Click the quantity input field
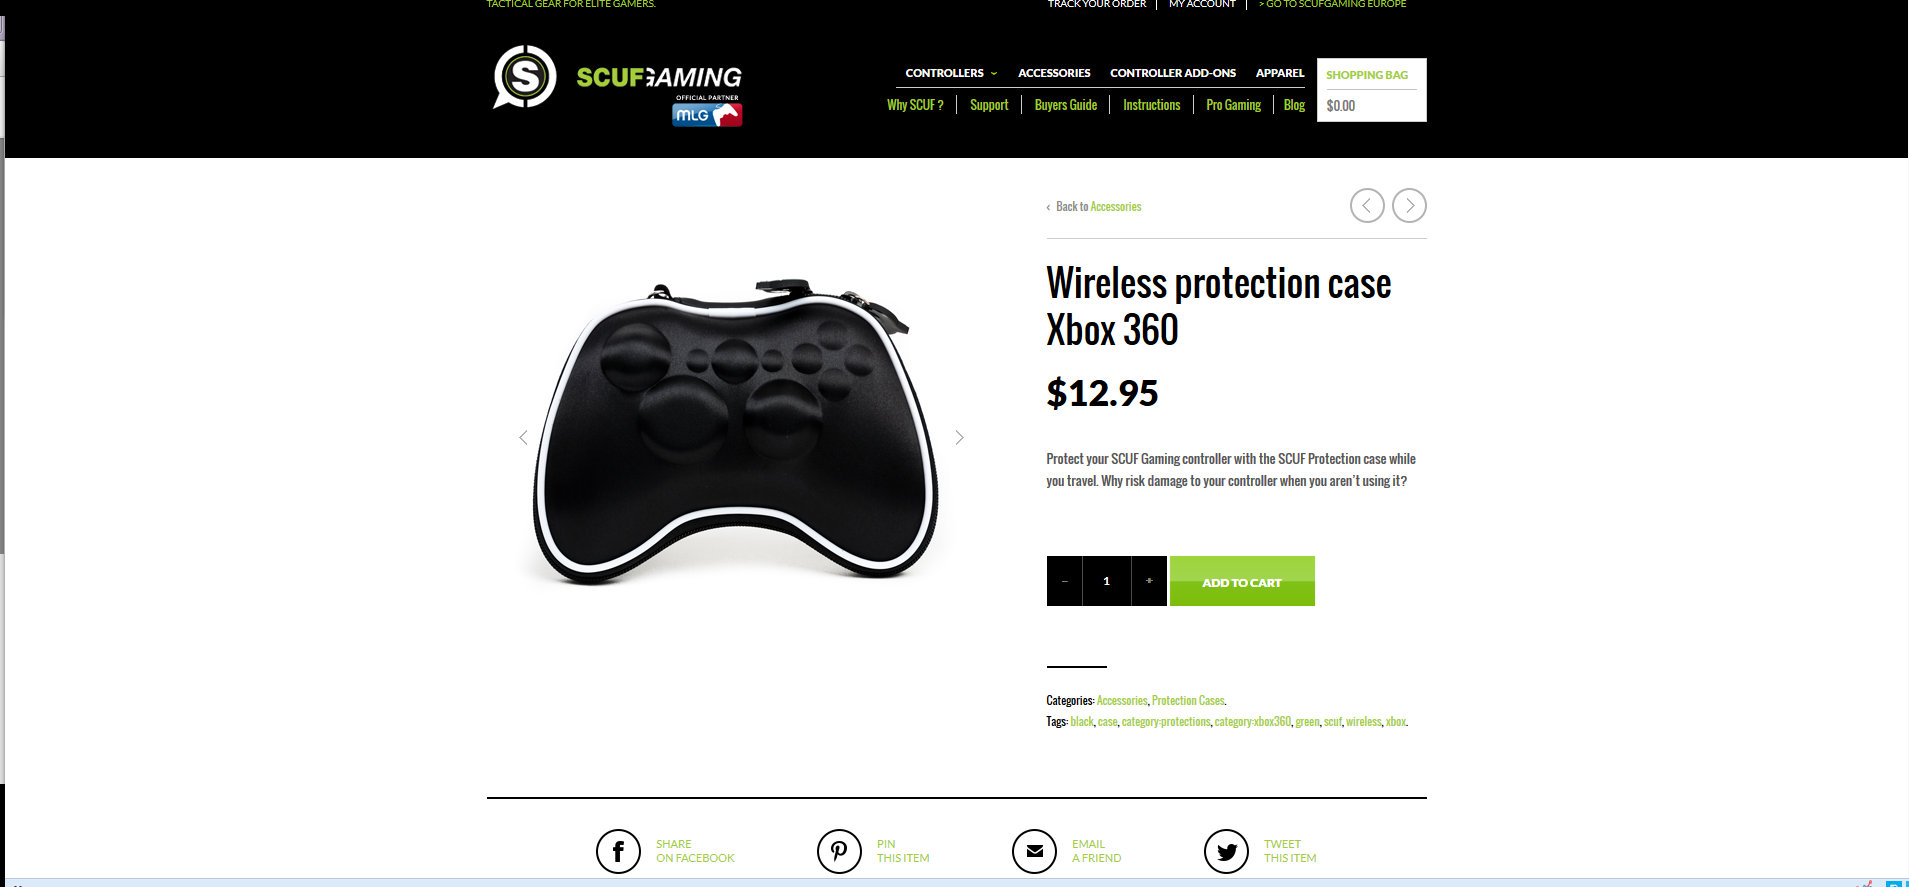Screen dimensions: 1909x887 [x=1107, y=581]
